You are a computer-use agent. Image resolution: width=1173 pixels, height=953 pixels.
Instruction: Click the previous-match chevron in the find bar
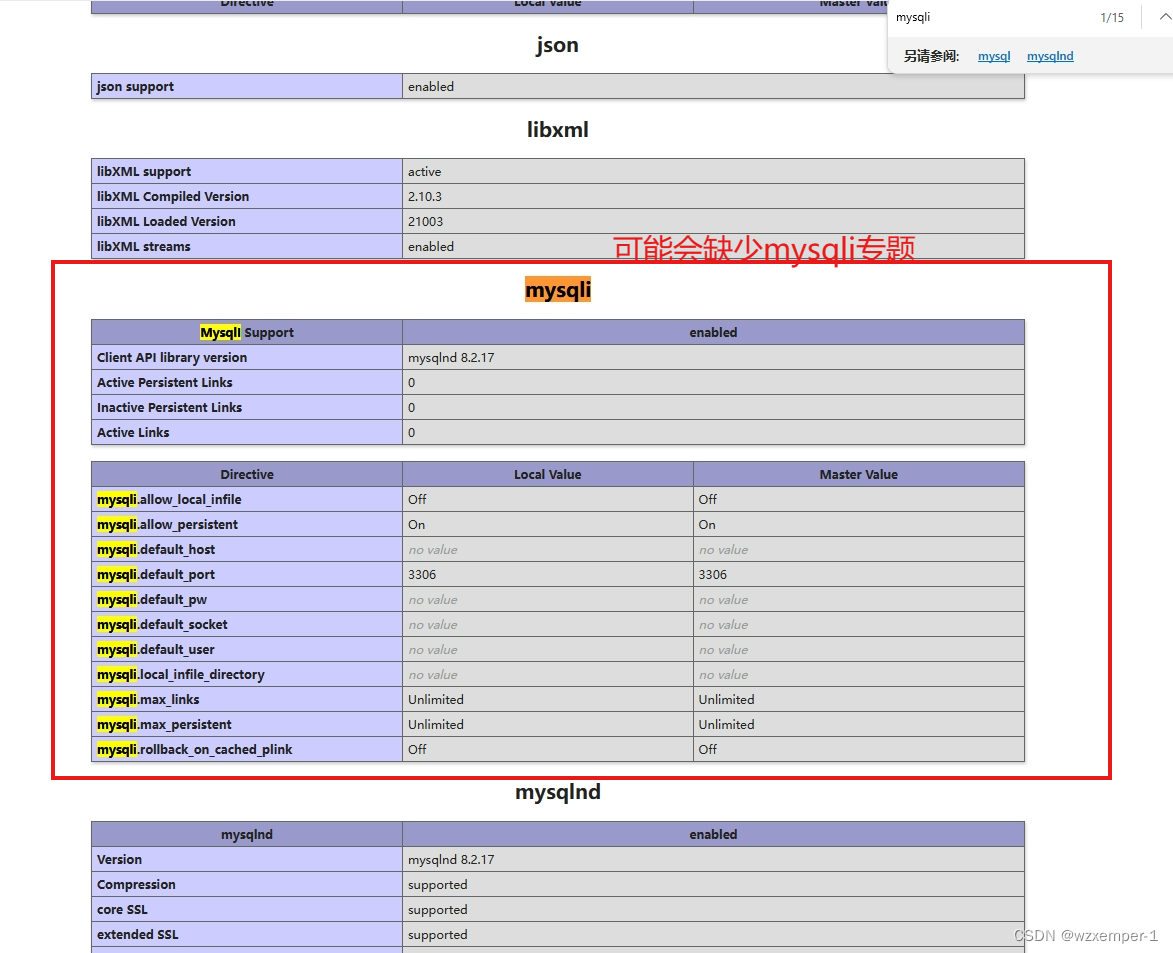1162,17
